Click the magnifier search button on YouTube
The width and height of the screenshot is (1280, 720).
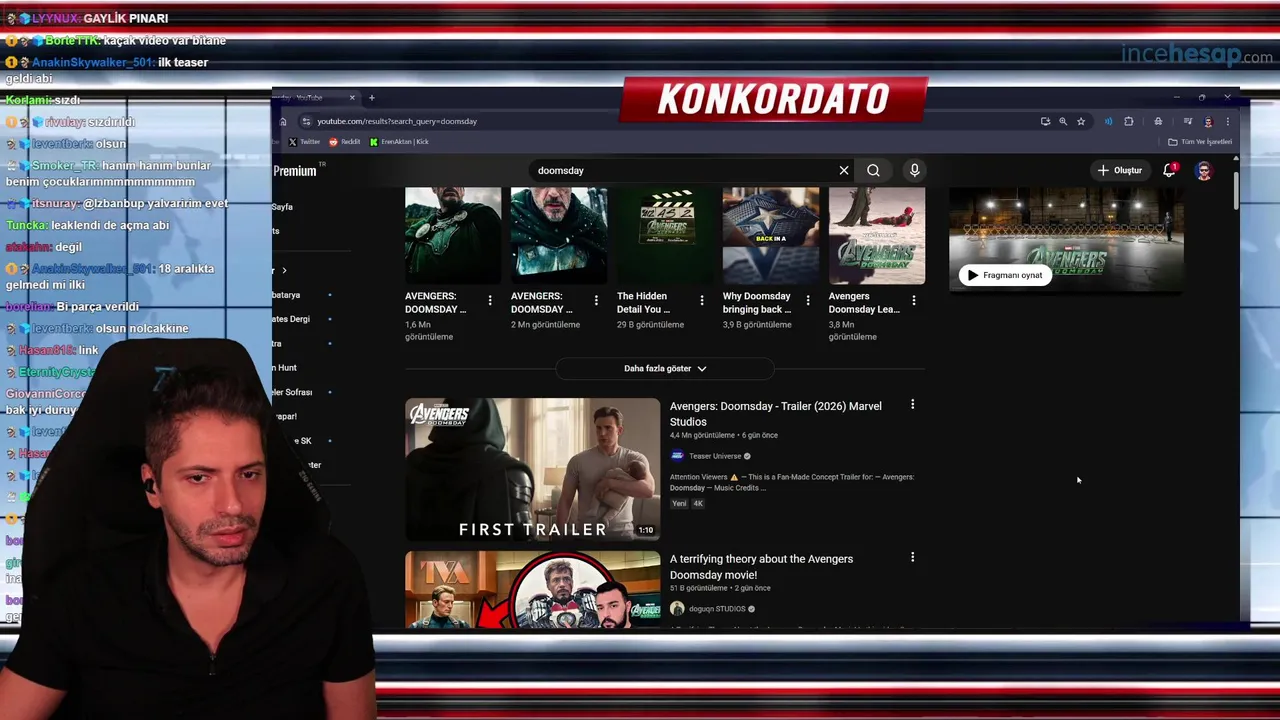click(873, 170)
